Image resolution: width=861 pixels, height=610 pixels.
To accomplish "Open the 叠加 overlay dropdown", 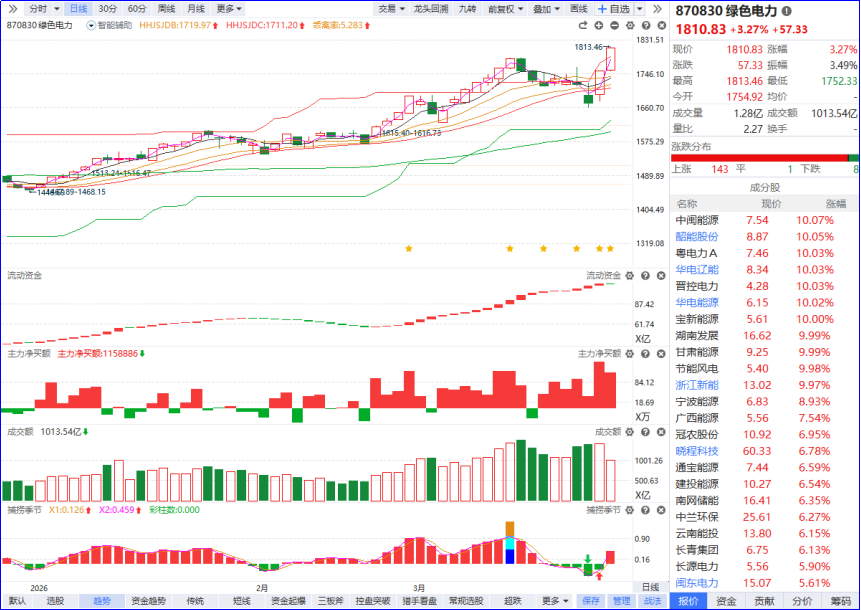I will (546, 9).
